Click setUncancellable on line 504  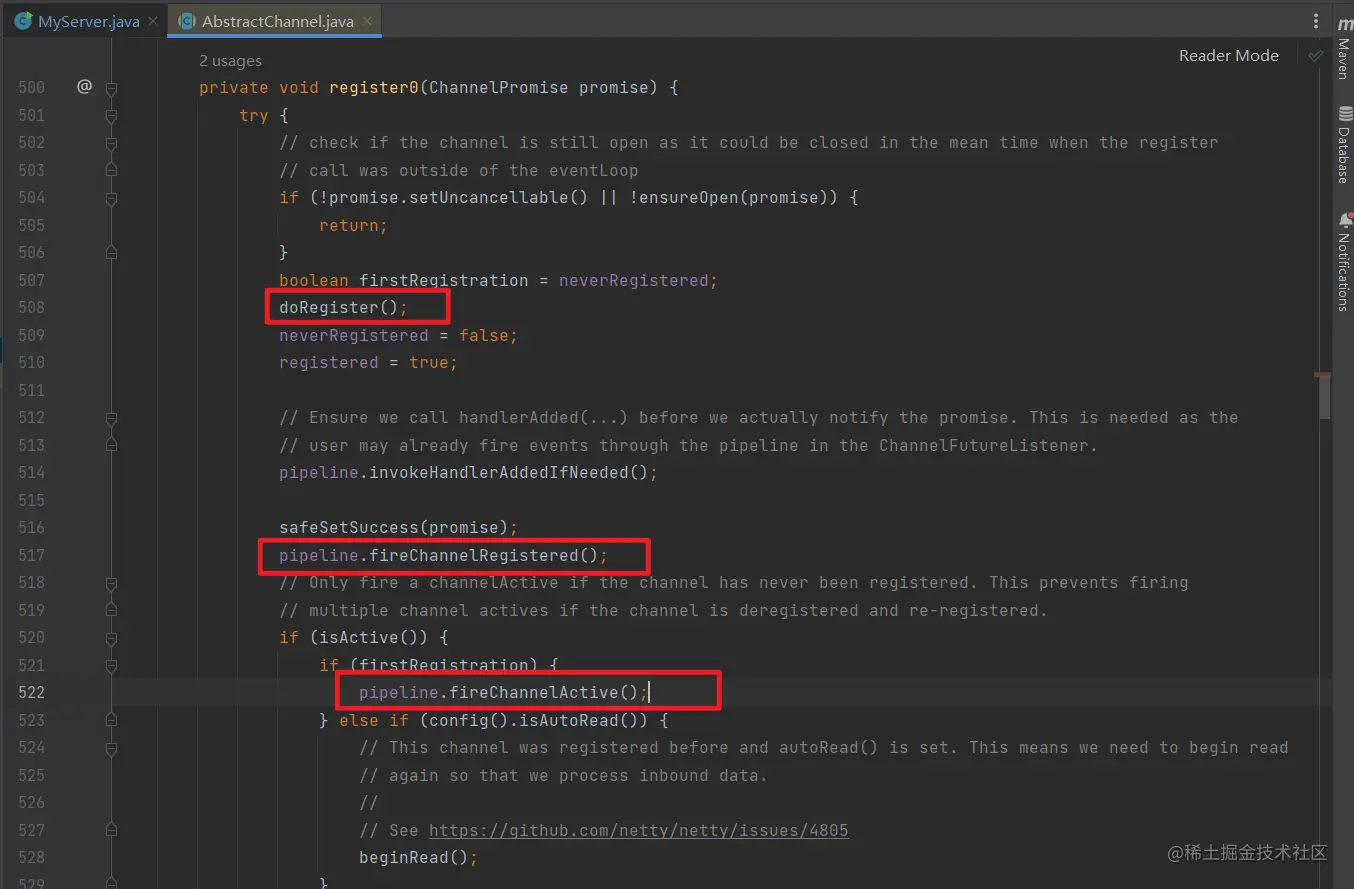489,198
